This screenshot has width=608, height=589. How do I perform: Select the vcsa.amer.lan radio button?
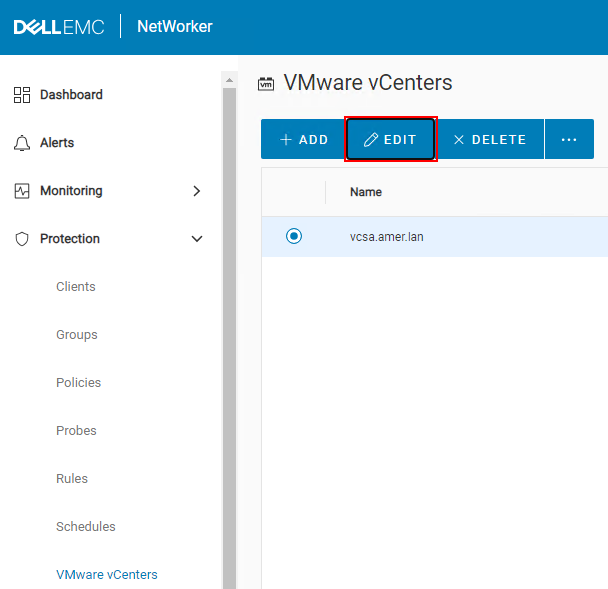[x=293, y=236]
